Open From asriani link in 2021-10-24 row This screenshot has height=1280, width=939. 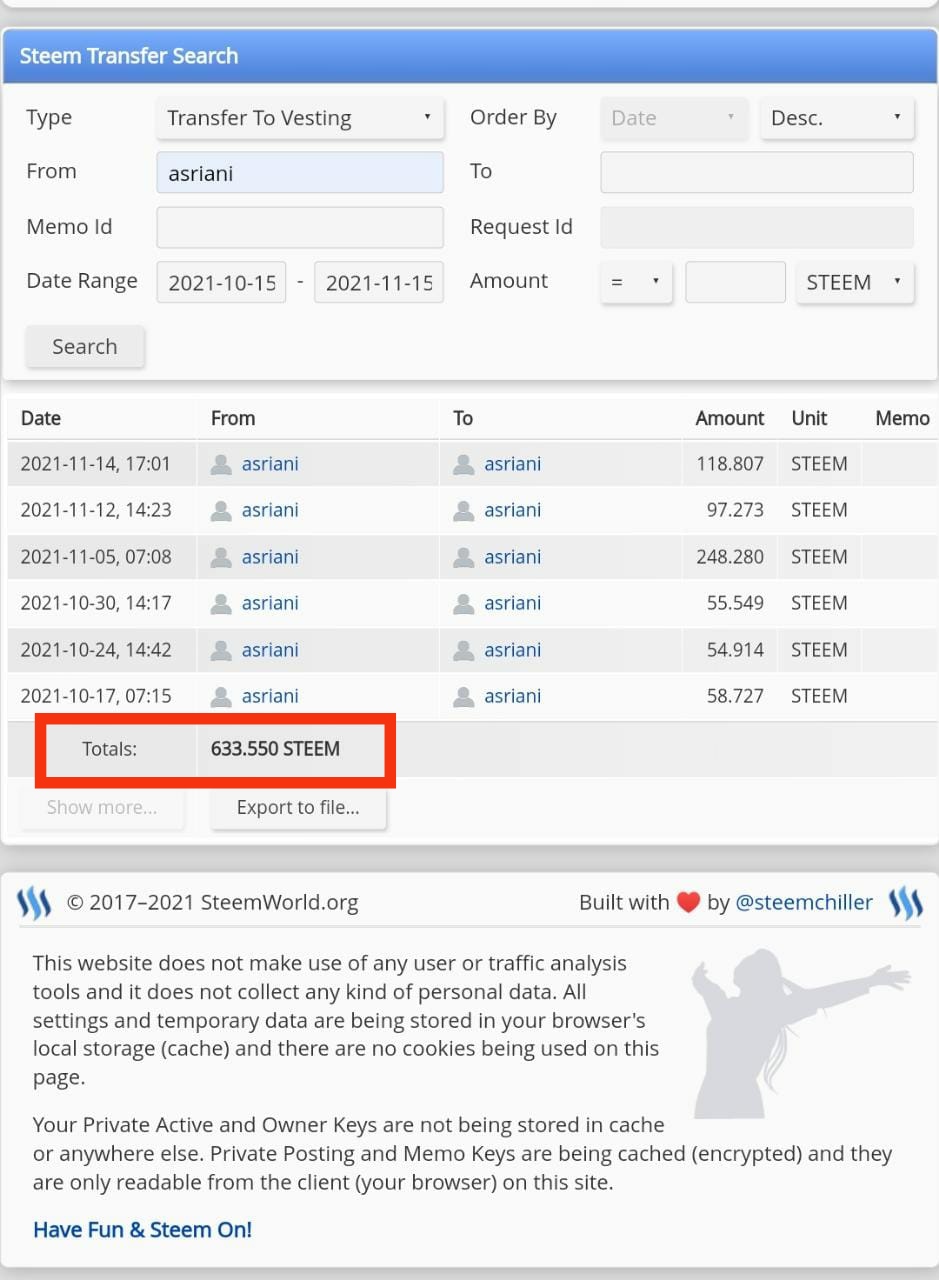tap(270, 650)
